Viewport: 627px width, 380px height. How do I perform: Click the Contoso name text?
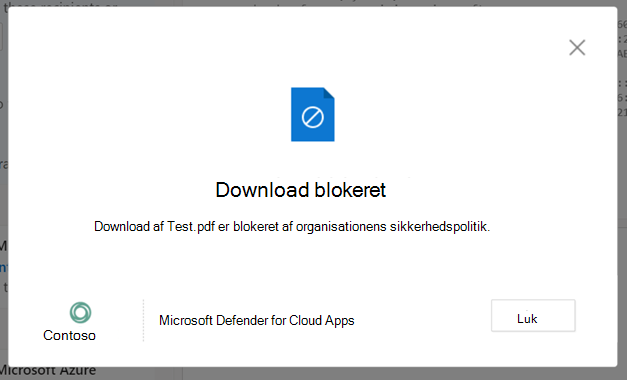70,335
